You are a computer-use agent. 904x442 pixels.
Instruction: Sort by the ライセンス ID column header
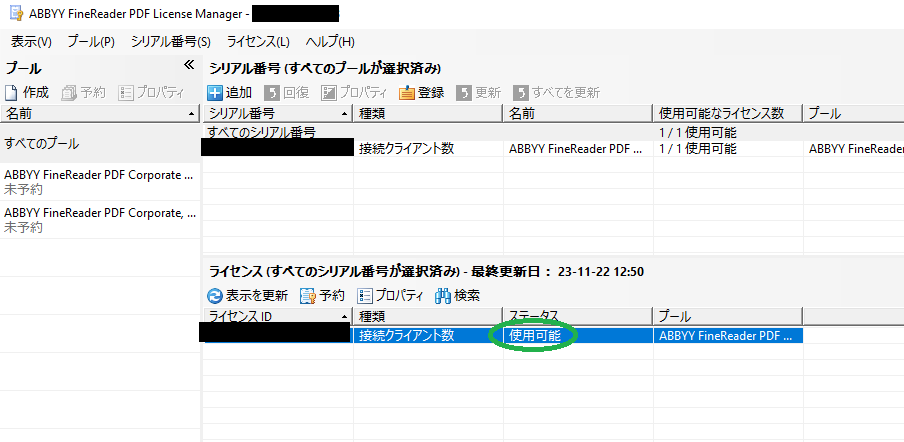coord(278,316)
